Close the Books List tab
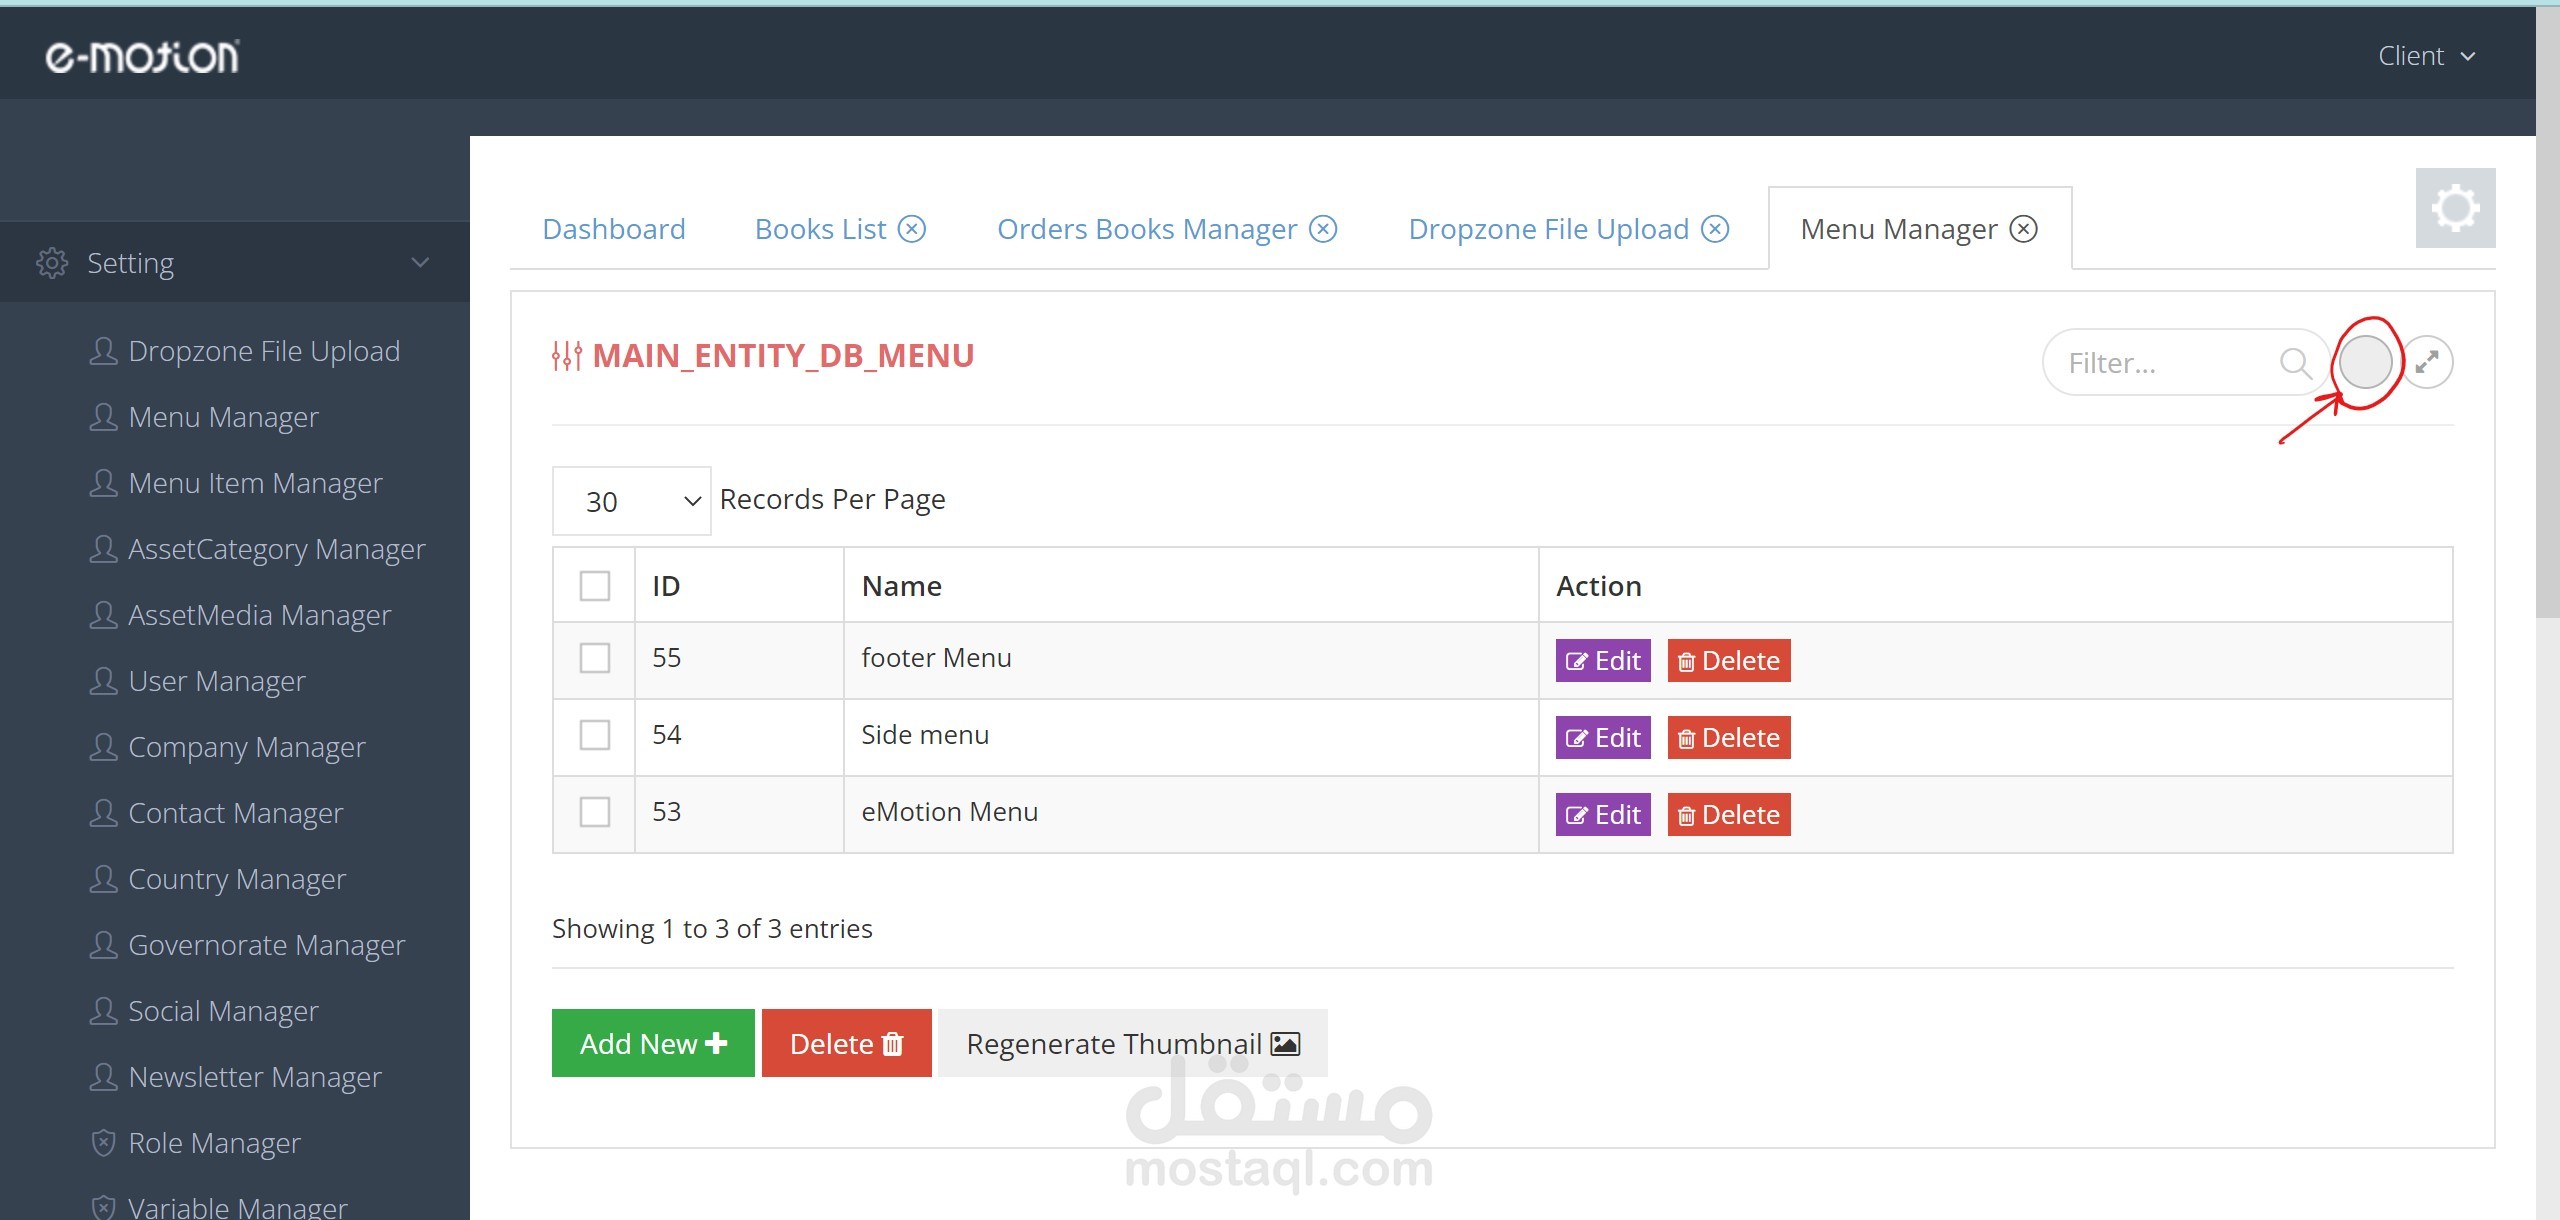2560x1220 pixels. click(912, 228)
